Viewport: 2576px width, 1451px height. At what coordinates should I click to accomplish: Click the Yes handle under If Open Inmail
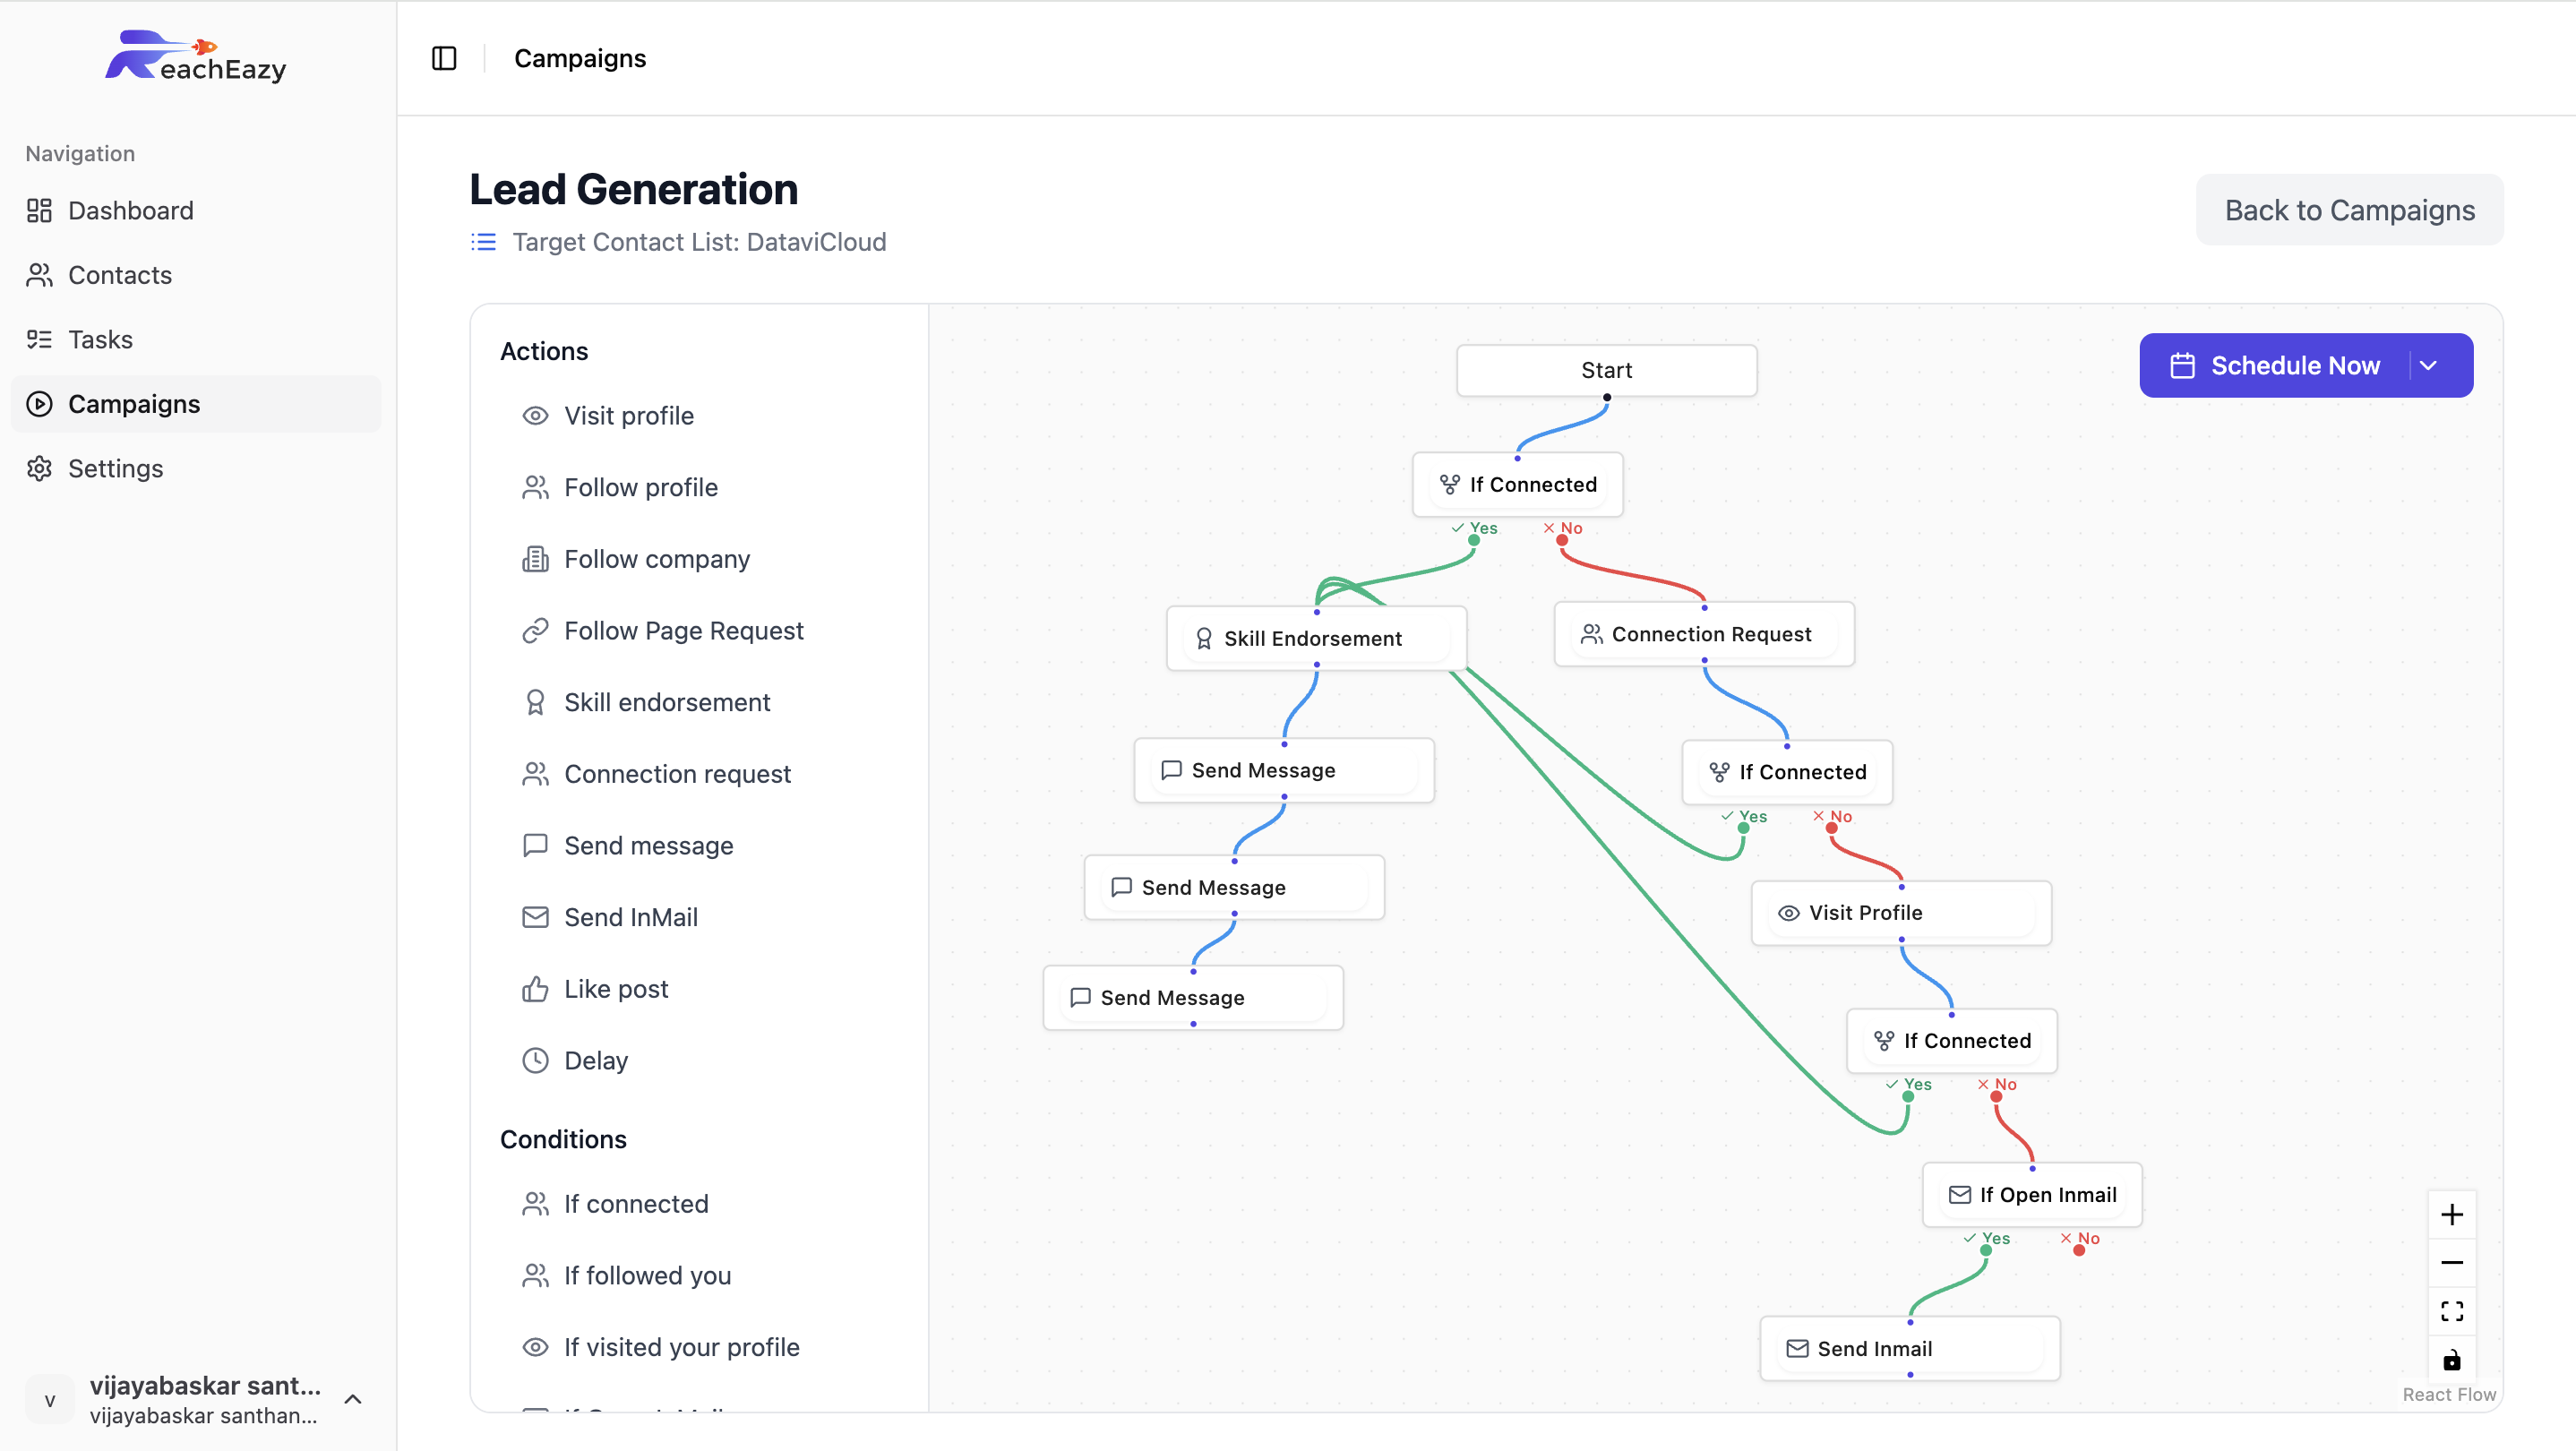(1986, 1250)
